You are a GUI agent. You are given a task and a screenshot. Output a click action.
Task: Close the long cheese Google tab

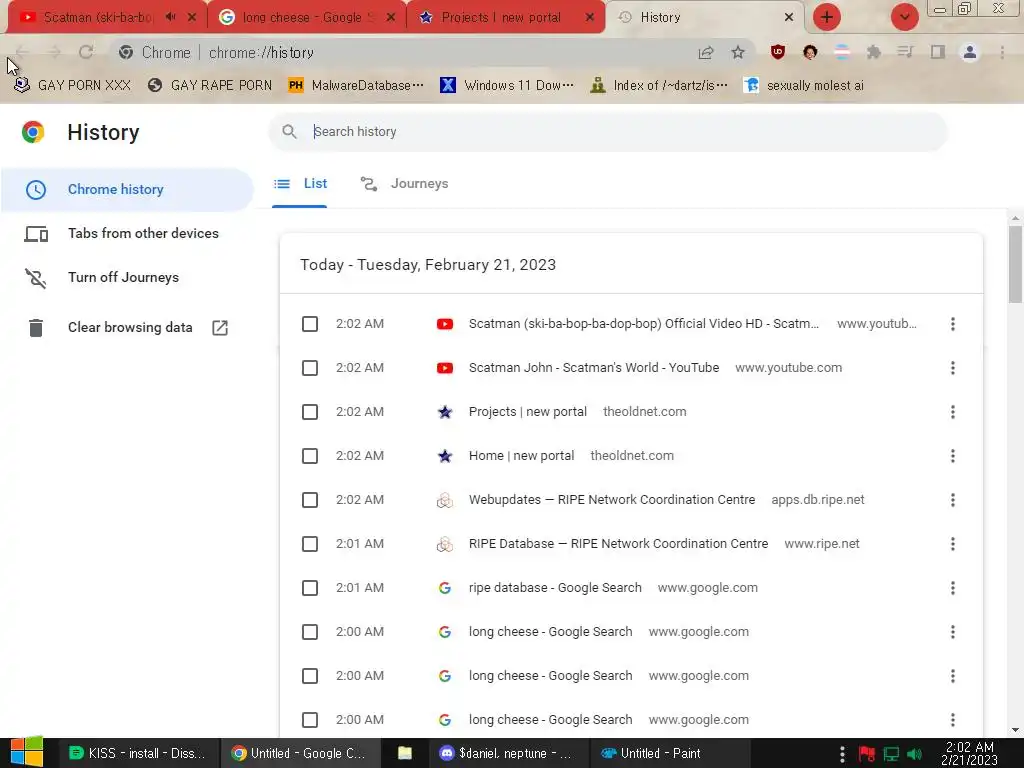(391, 17)
